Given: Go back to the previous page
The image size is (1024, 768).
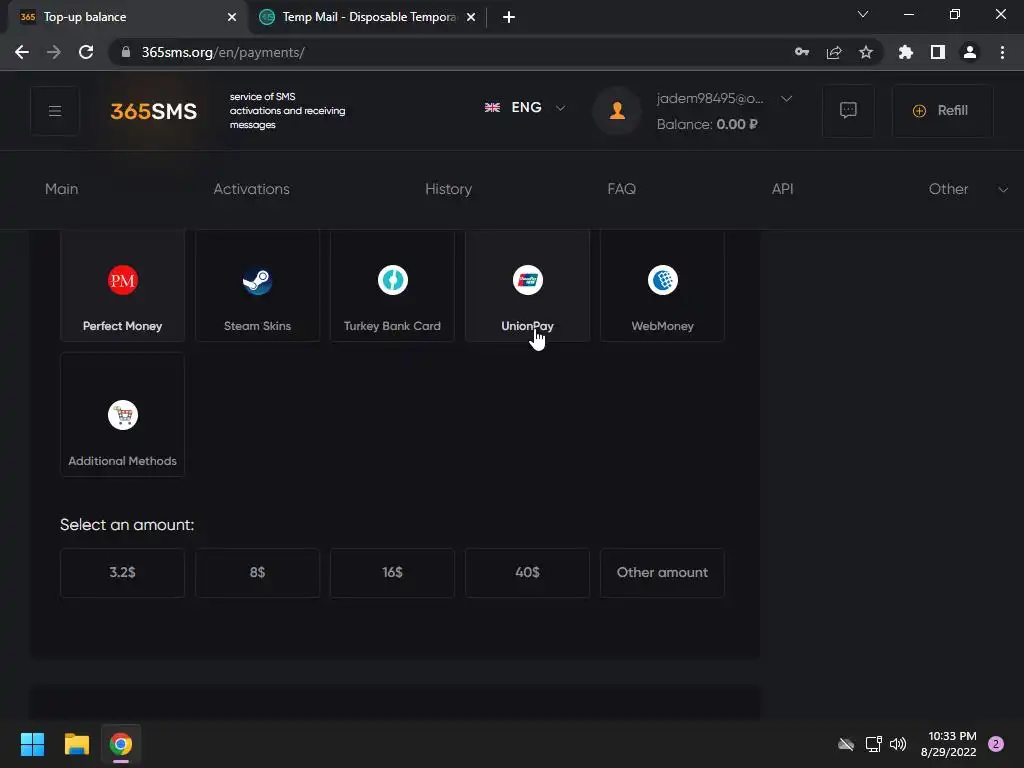Looking at the screenshot, I should click(x=22, y=52).
